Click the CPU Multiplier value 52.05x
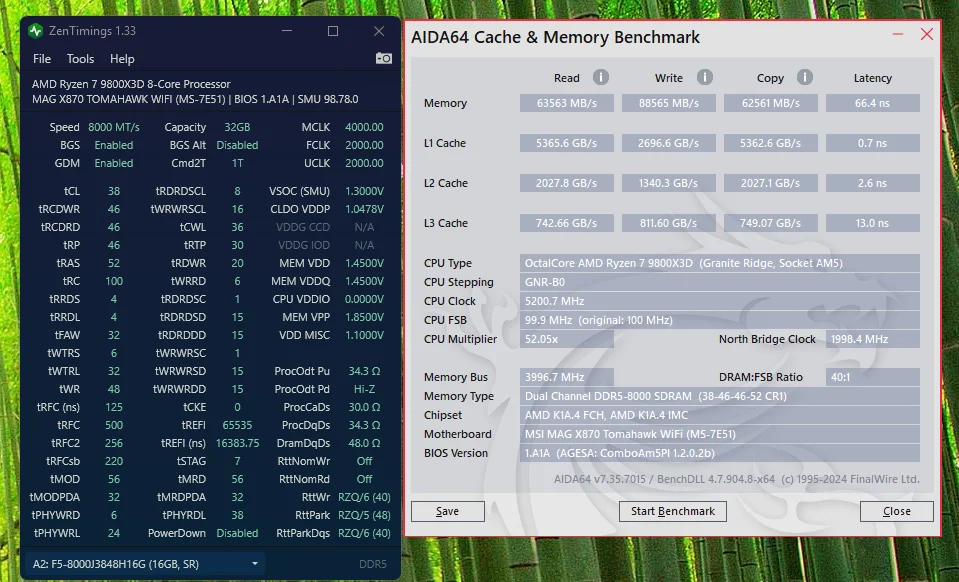Image resolution: width=959 pixels, height=582 pixels. [567, 339]
